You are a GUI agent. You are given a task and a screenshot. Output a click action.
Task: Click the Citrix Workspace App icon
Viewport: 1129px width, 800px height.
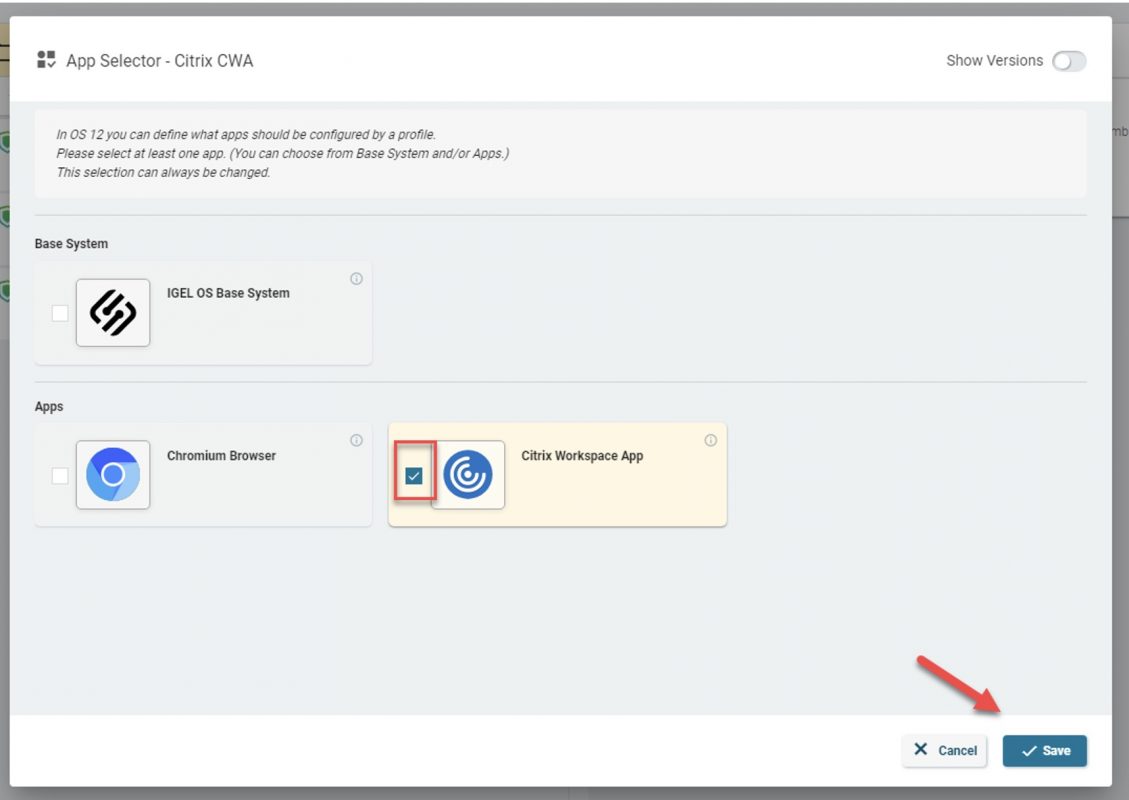[468, 475]
